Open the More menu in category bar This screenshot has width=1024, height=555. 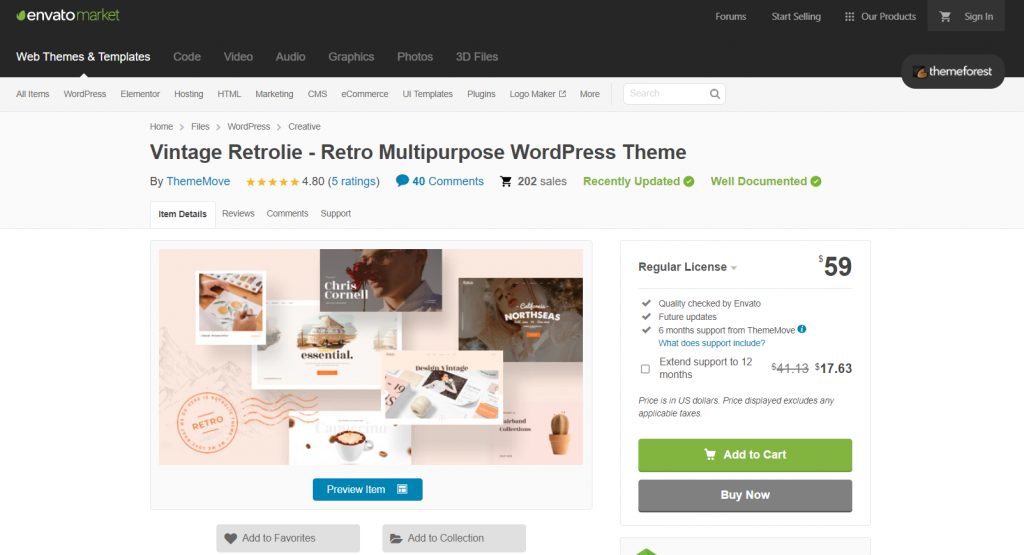589,94
